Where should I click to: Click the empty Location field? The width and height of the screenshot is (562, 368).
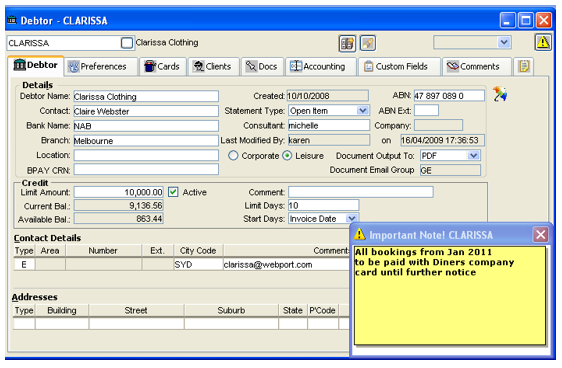[146, 155]
